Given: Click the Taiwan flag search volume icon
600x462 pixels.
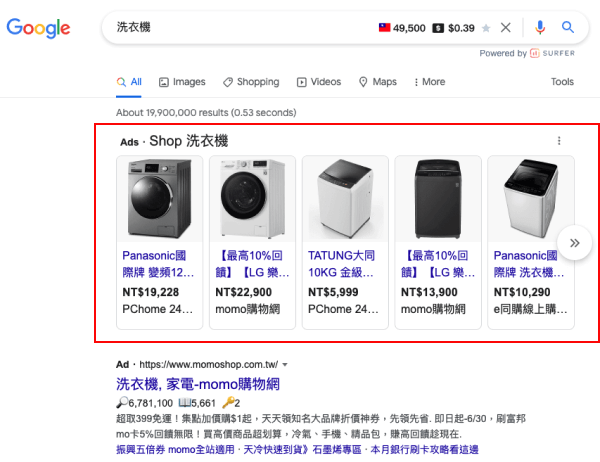Looking at the screenshot, I should 384,28.
